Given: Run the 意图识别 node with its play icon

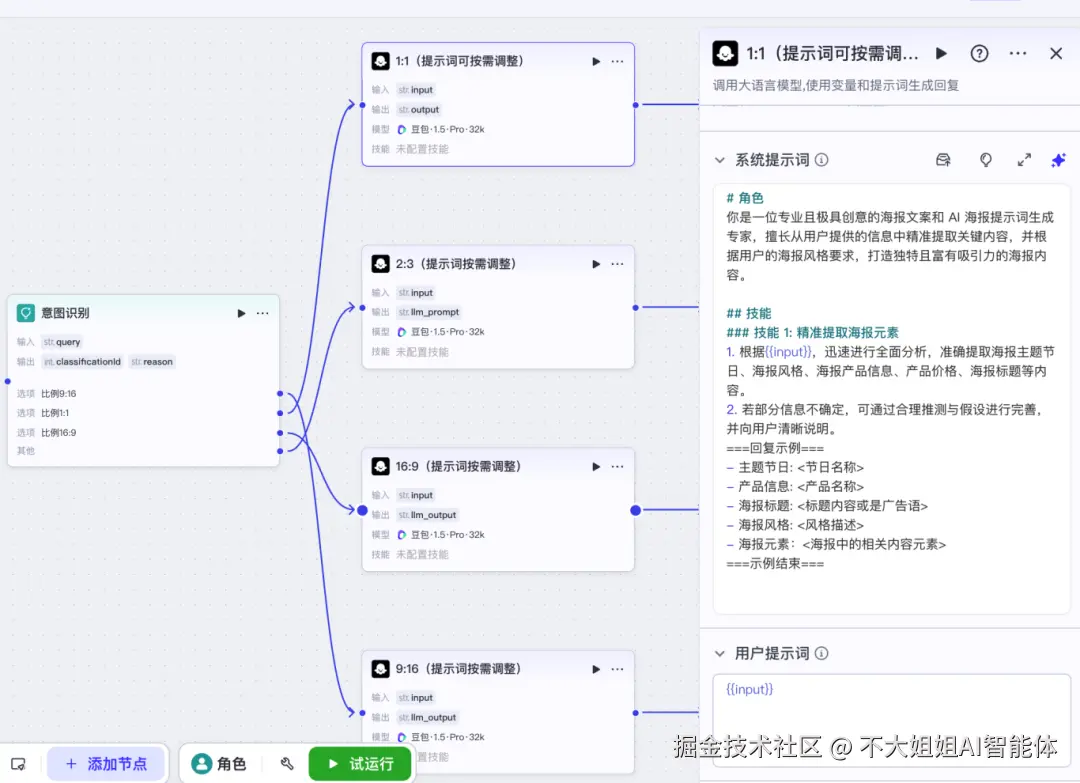Looking at the screenshot, I should [241, 313].
